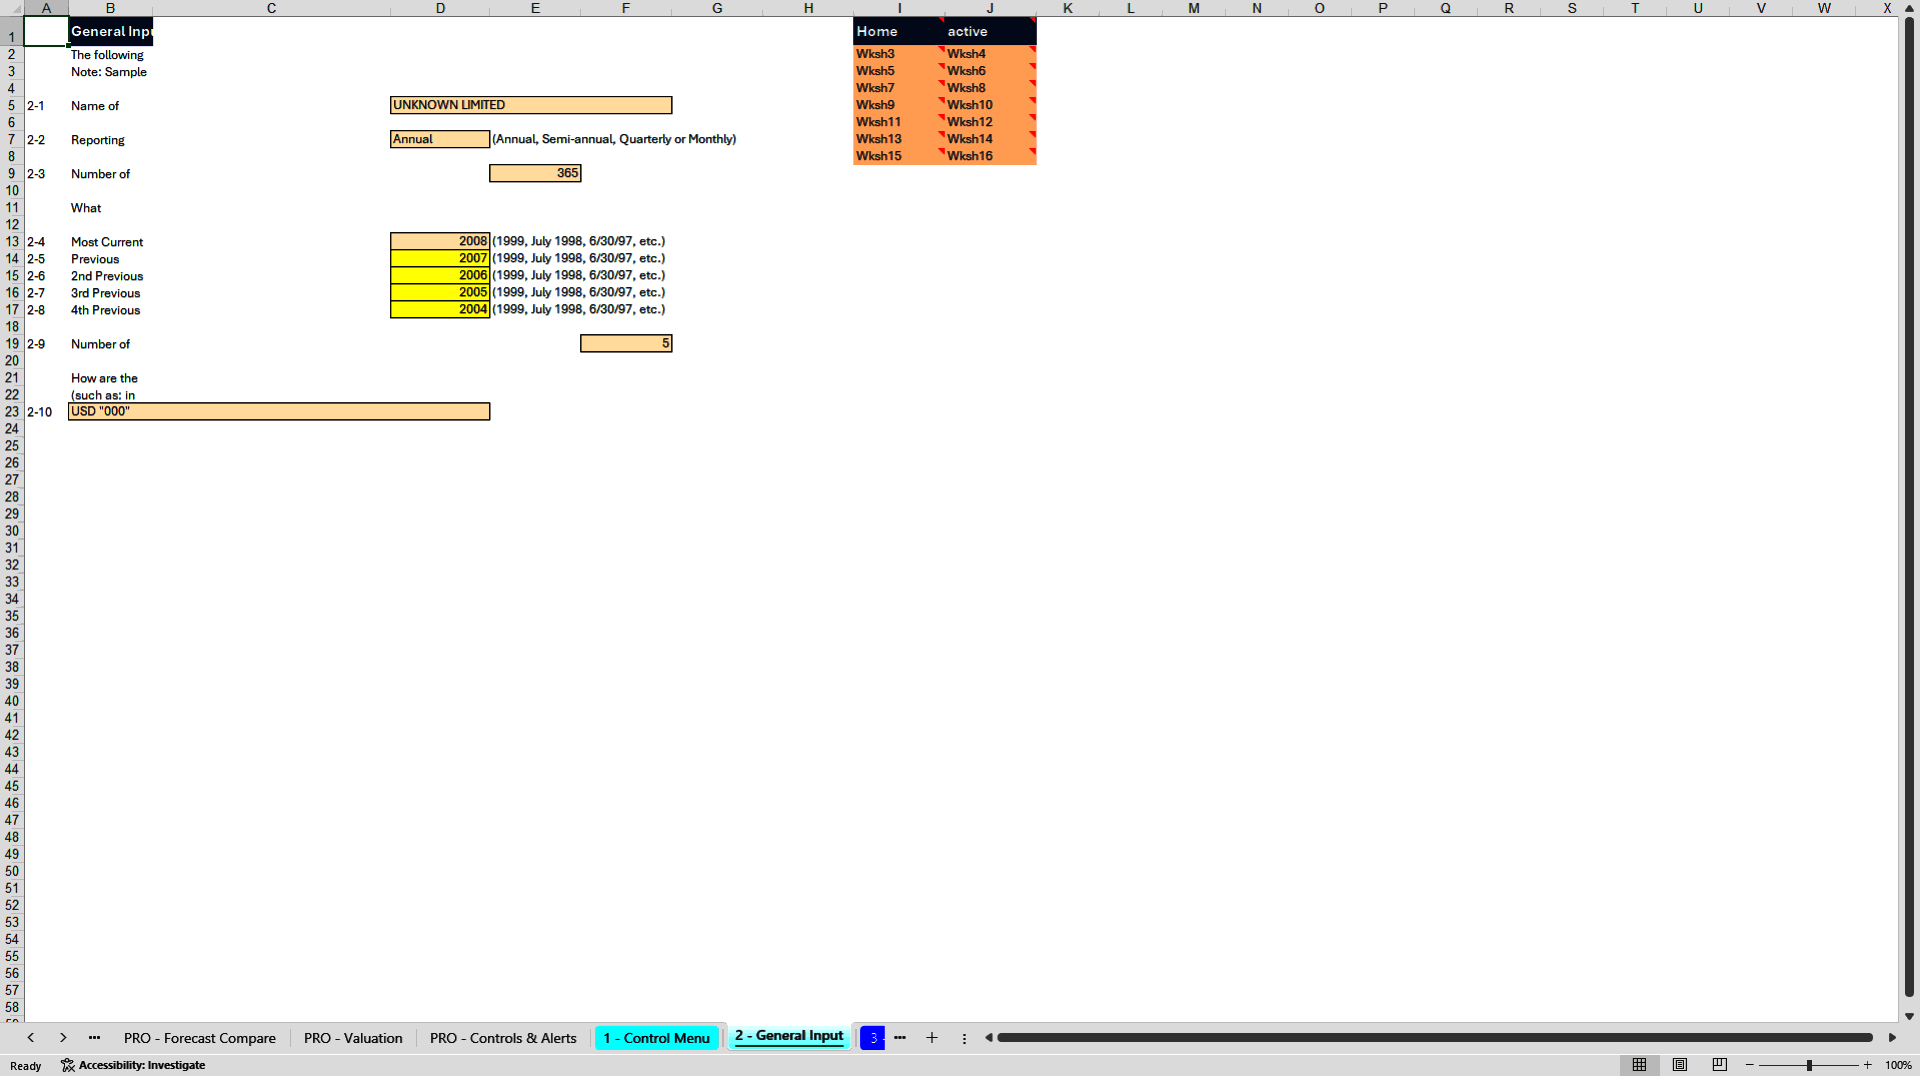
Task: Click the 100% zoom level
Action: 1898,1065
